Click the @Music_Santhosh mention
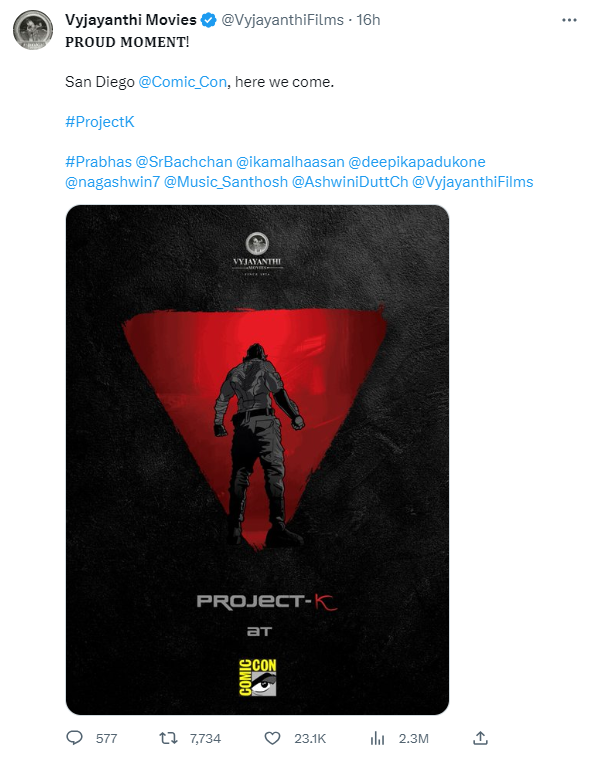Image resolution: width=592 pixels, height=759 pixels. 226,182
